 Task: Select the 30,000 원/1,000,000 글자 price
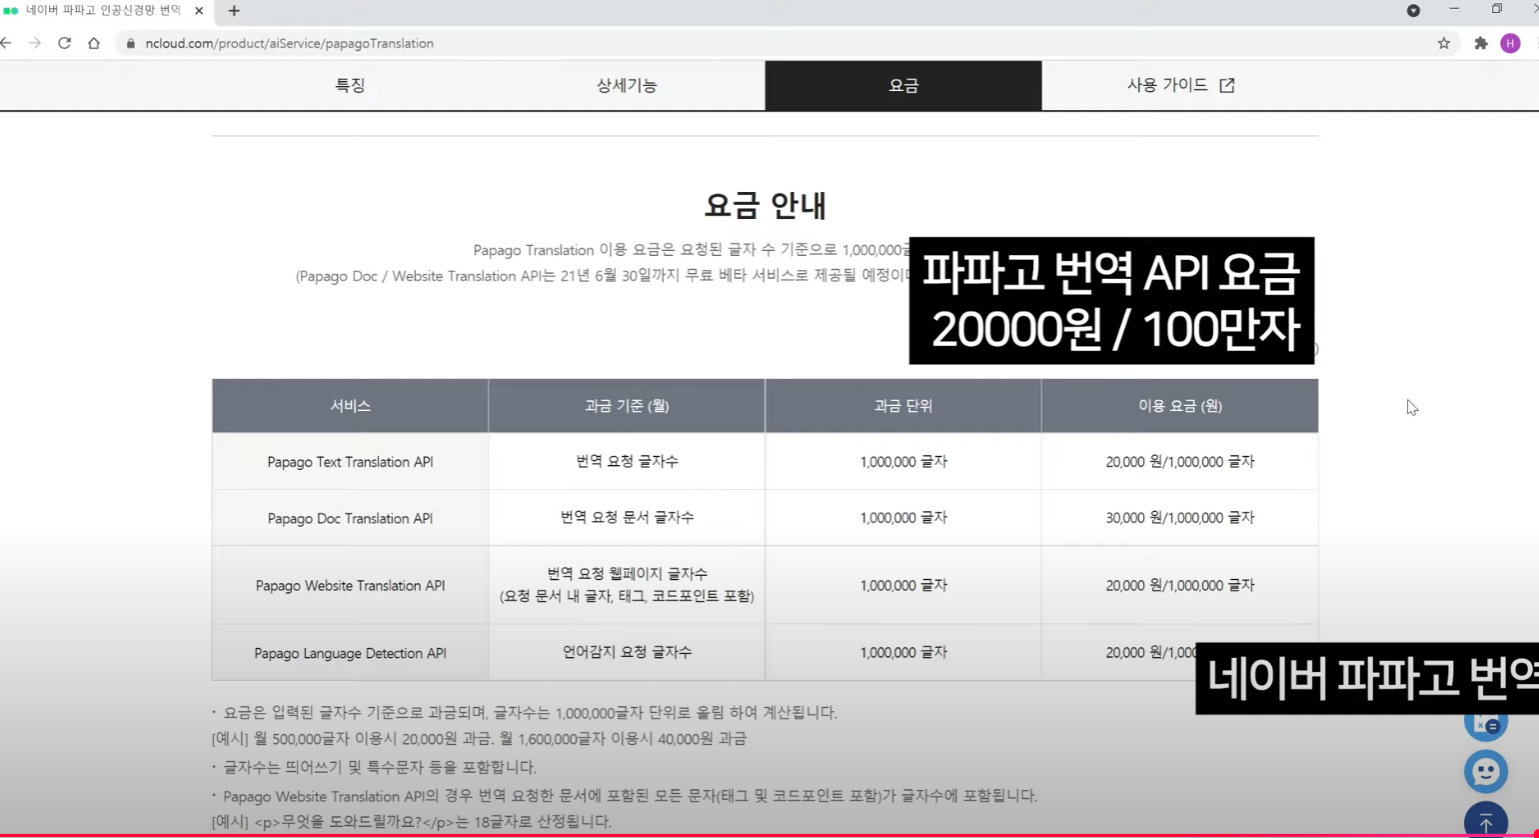tap(1180, 518)
